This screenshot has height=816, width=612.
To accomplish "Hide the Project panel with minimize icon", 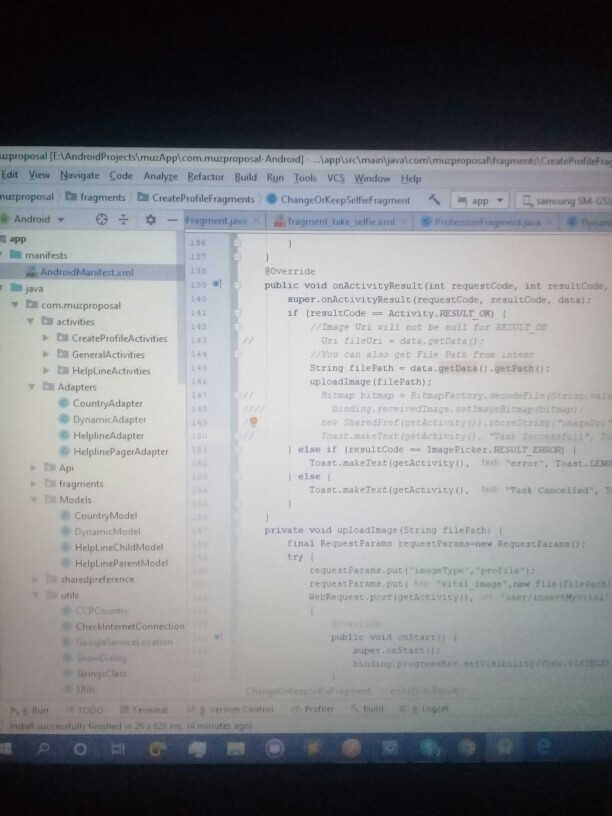I will point(172,219).
